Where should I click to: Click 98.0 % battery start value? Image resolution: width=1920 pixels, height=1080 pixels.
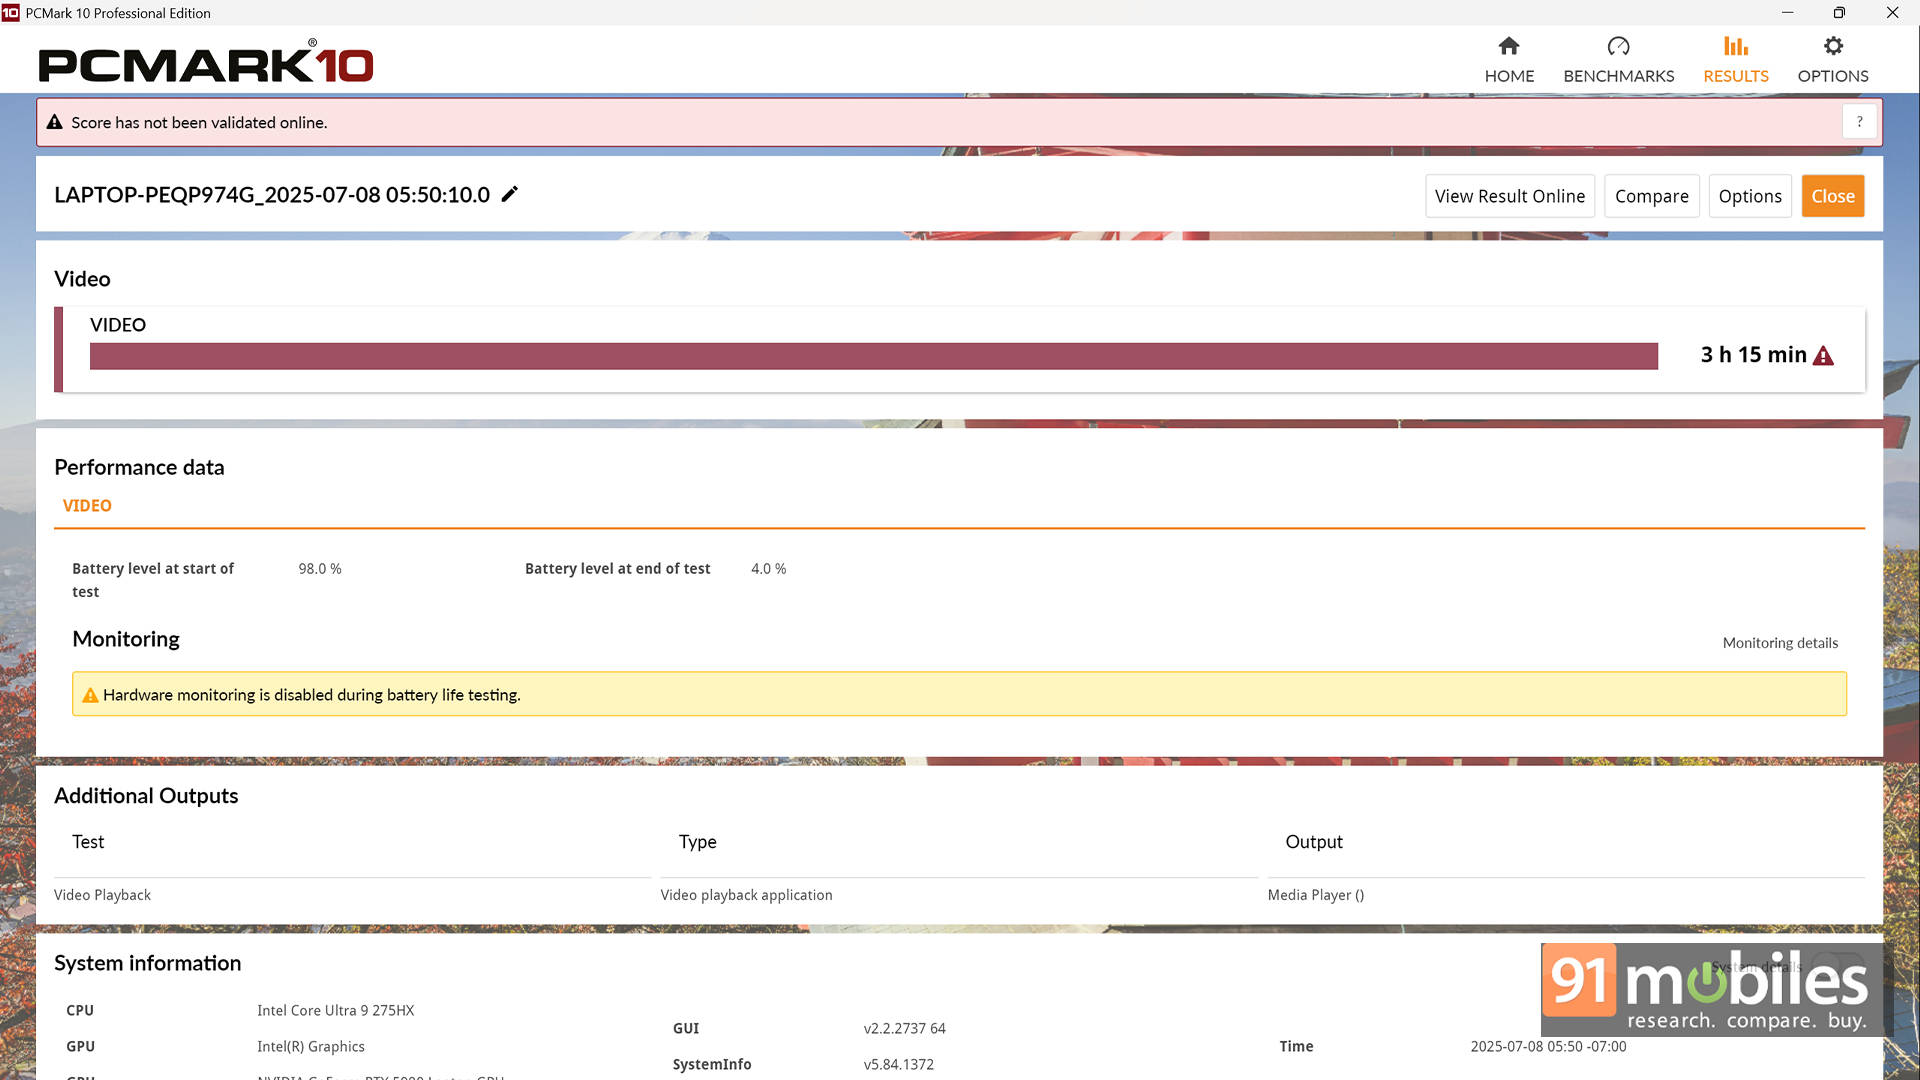click(x=320, y=569)
